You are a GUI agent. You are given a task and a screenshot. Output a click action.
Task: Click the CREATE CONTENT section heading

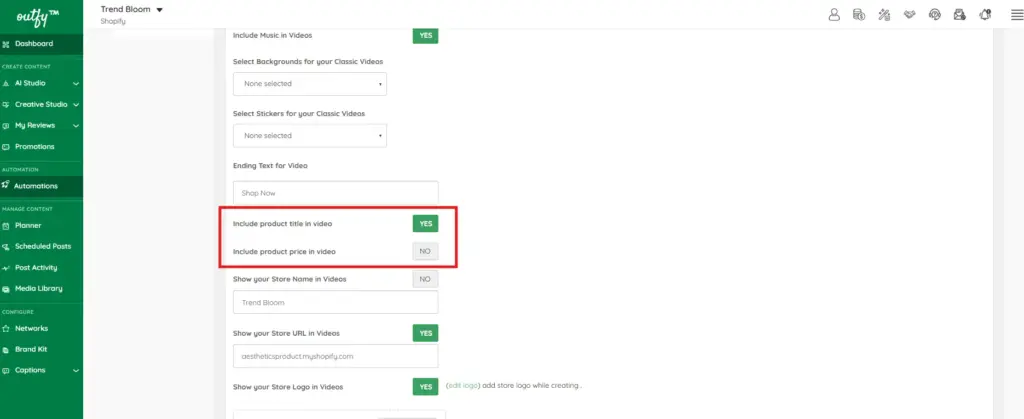coord(26,67)
